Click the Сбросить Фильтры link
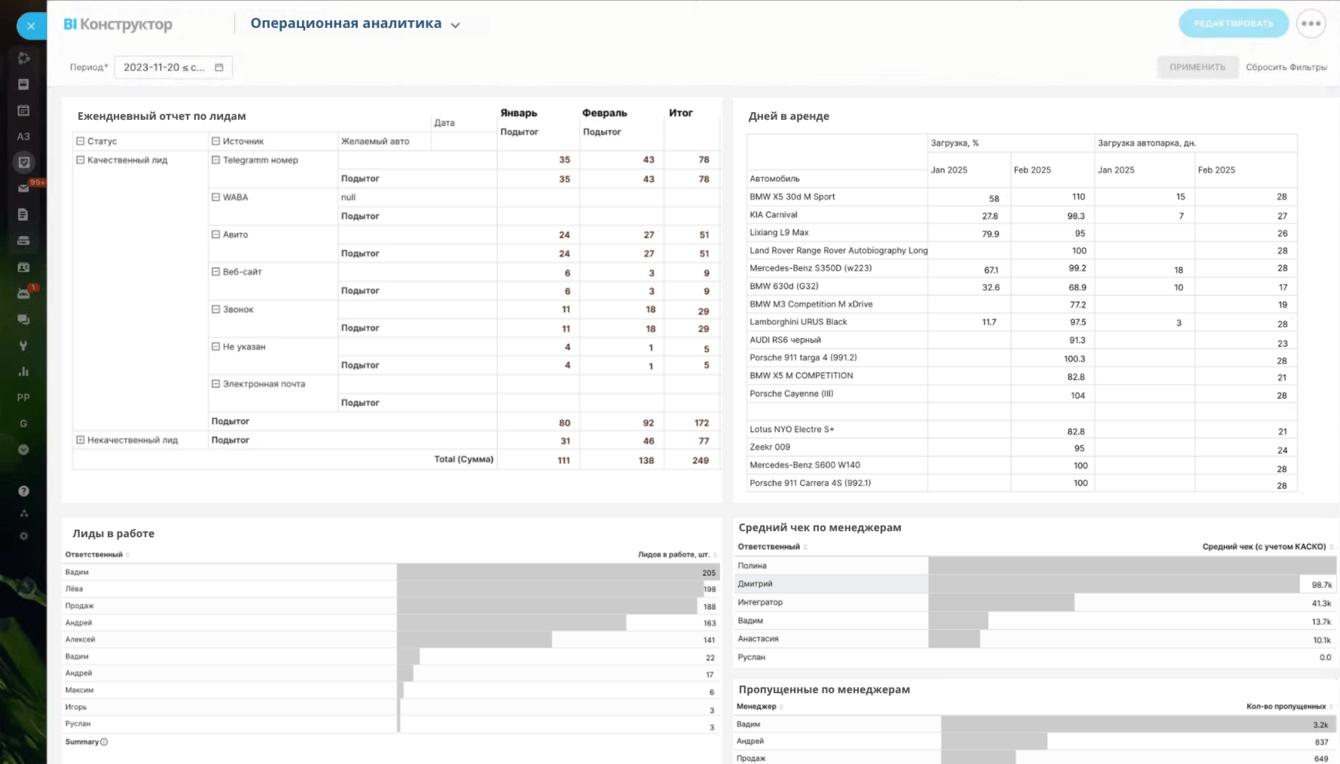 point(1286,67)
